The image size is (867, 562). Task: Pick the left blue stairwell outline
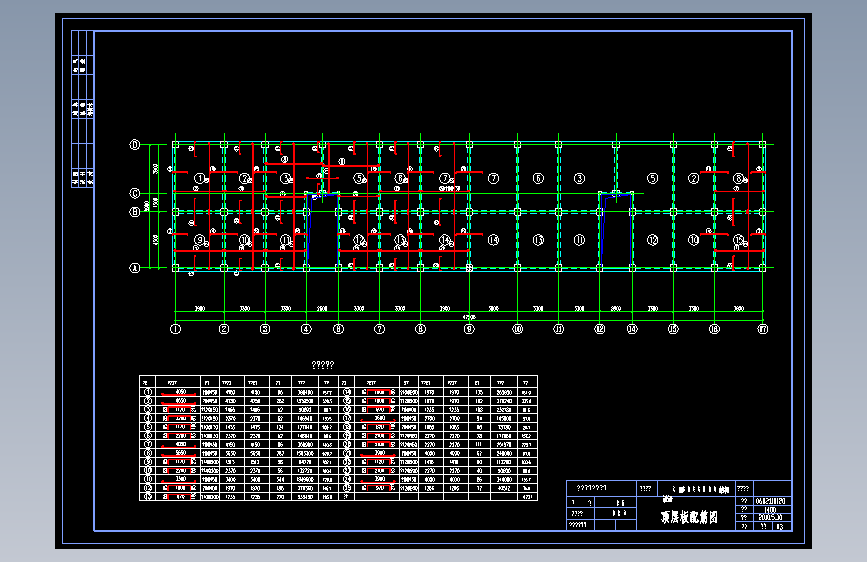[x=323, y=230]
